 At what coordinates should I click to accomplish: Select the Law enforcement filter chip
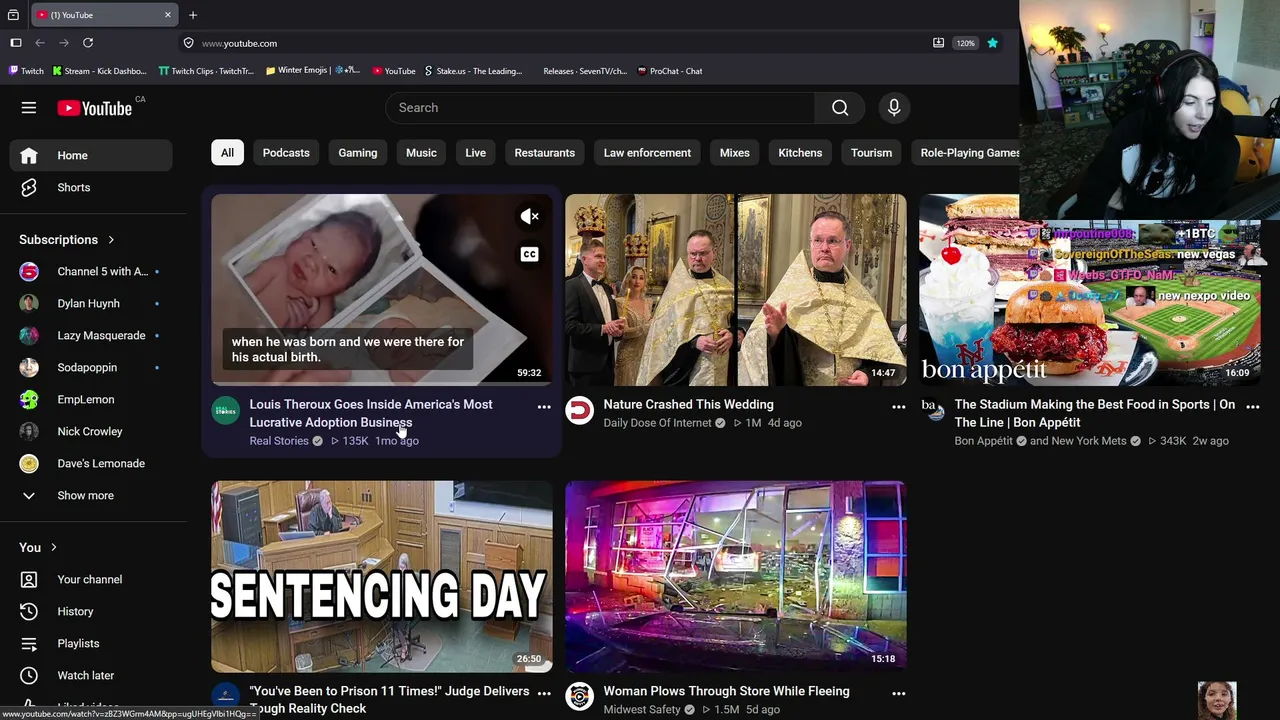point(647,153)
